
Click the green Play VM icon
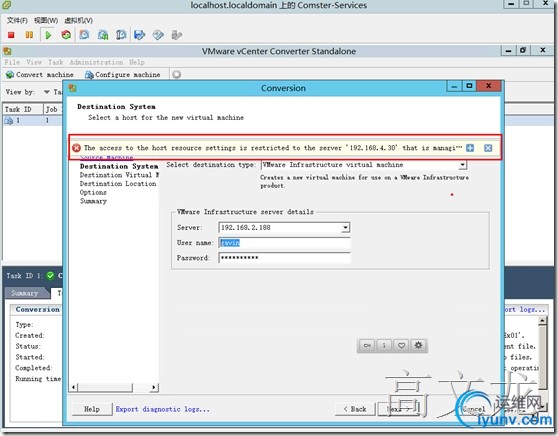tap(48, 35)
